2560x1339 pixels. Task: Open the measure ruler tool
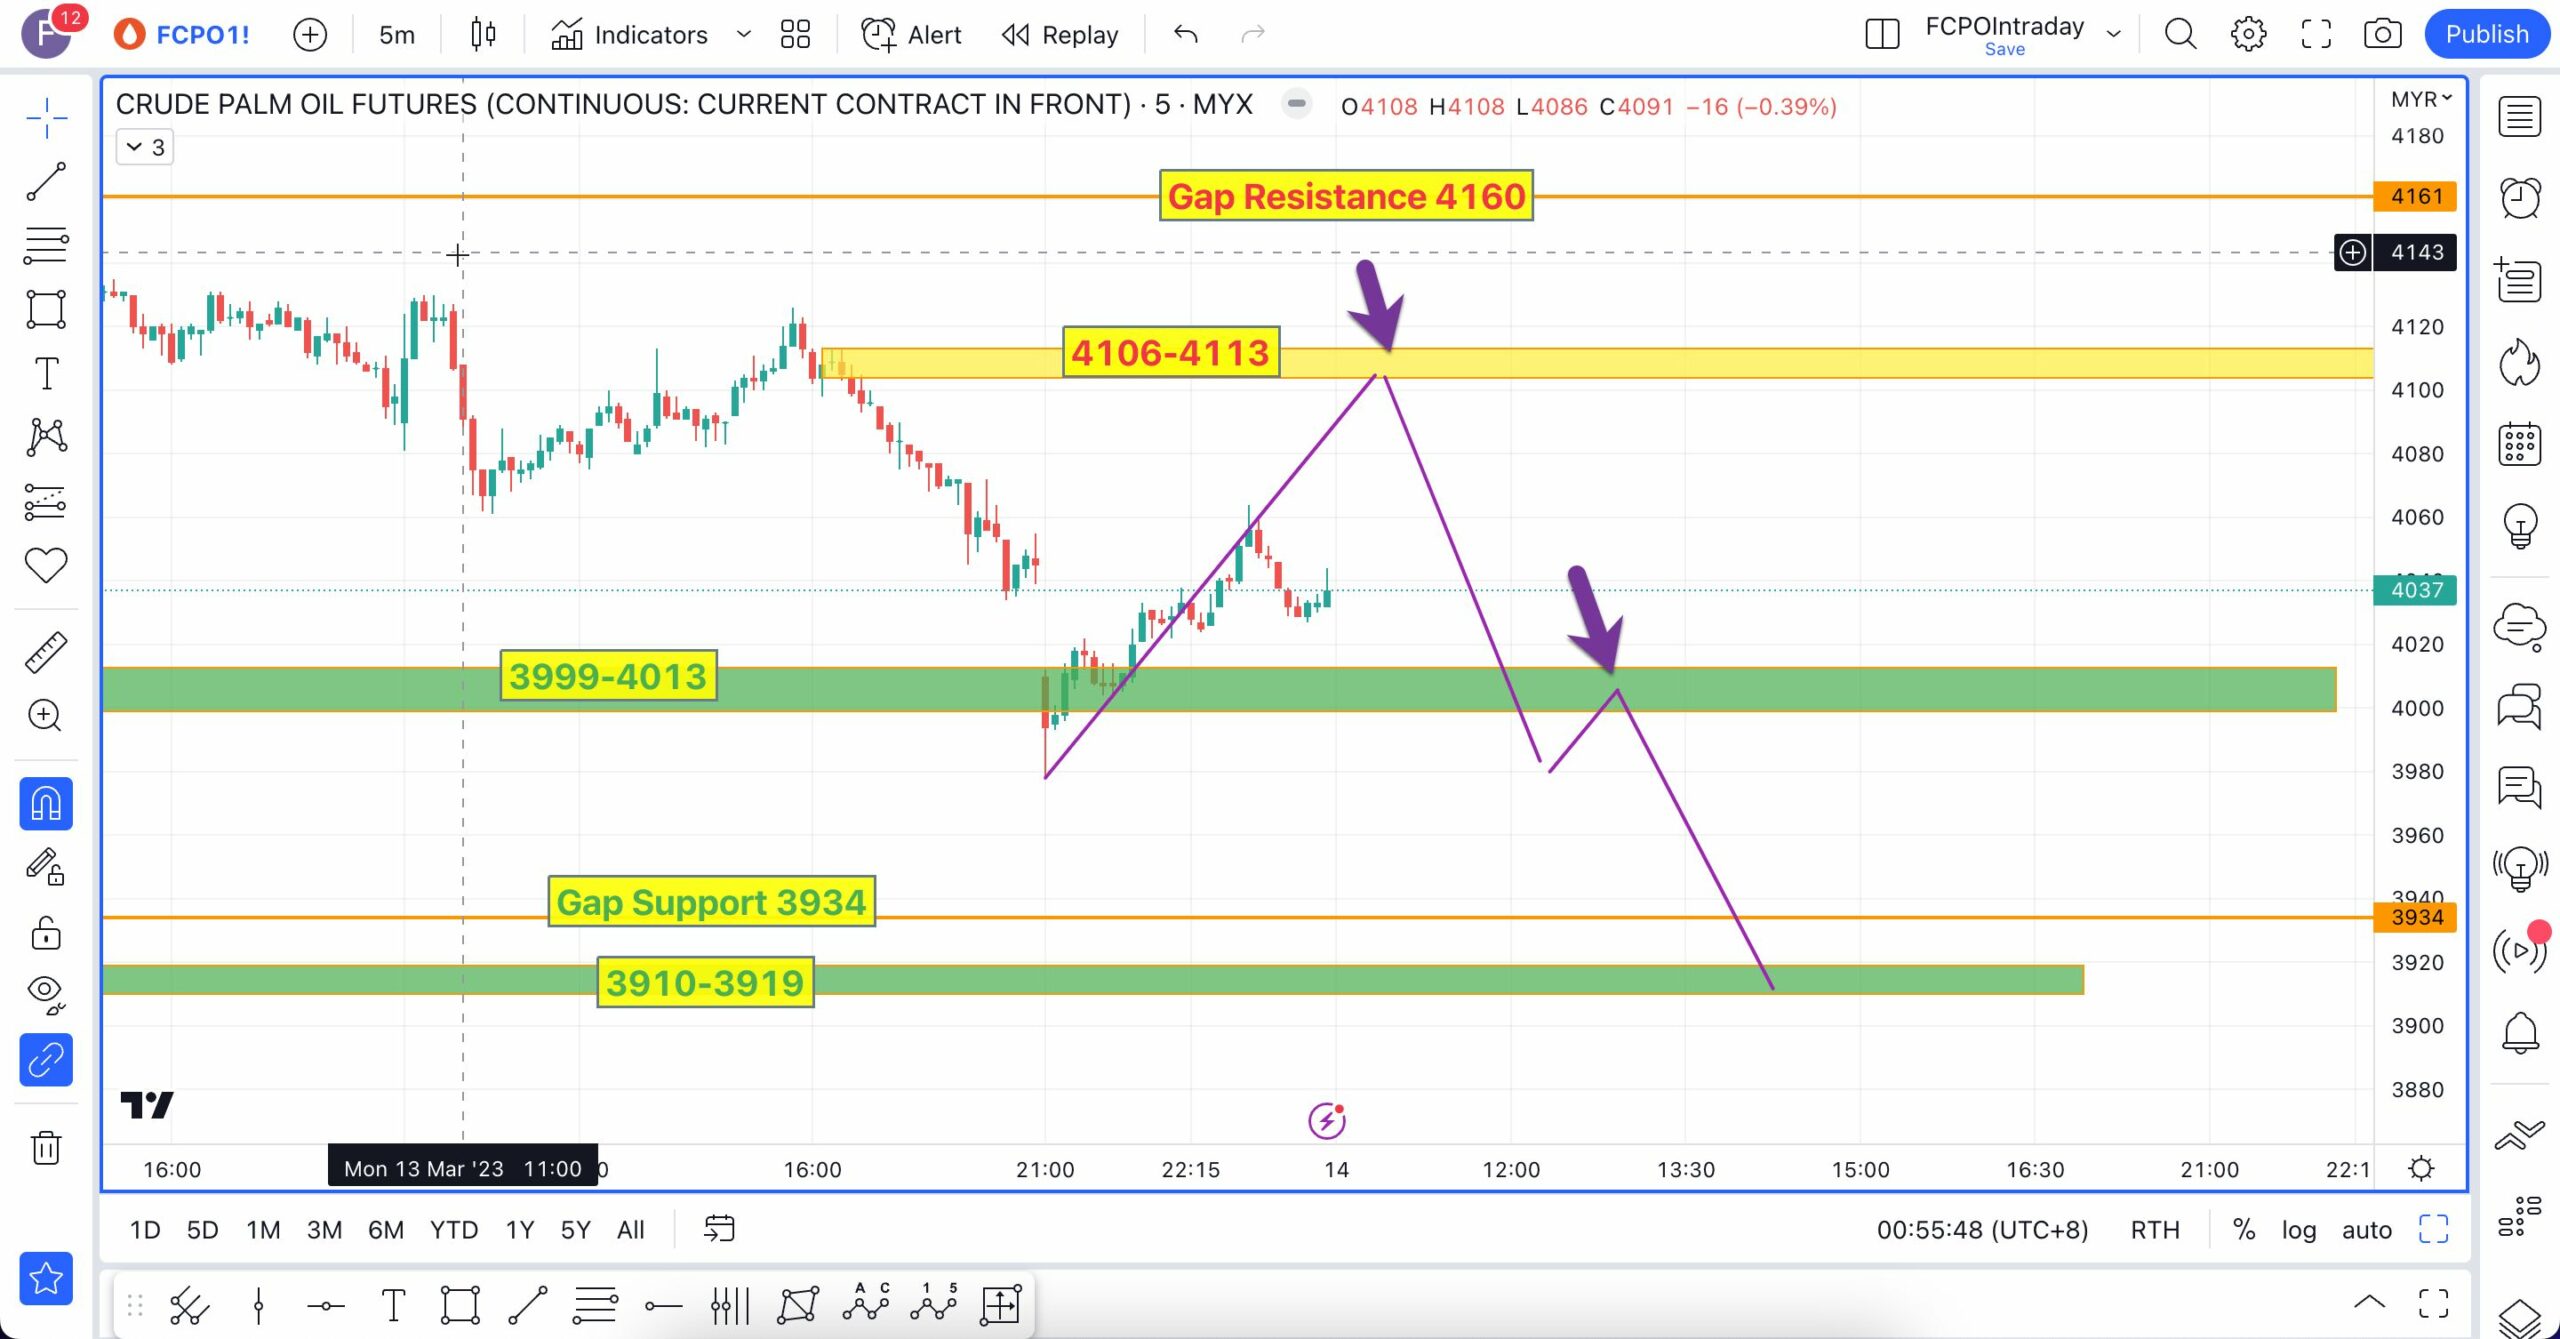point(46,652)
